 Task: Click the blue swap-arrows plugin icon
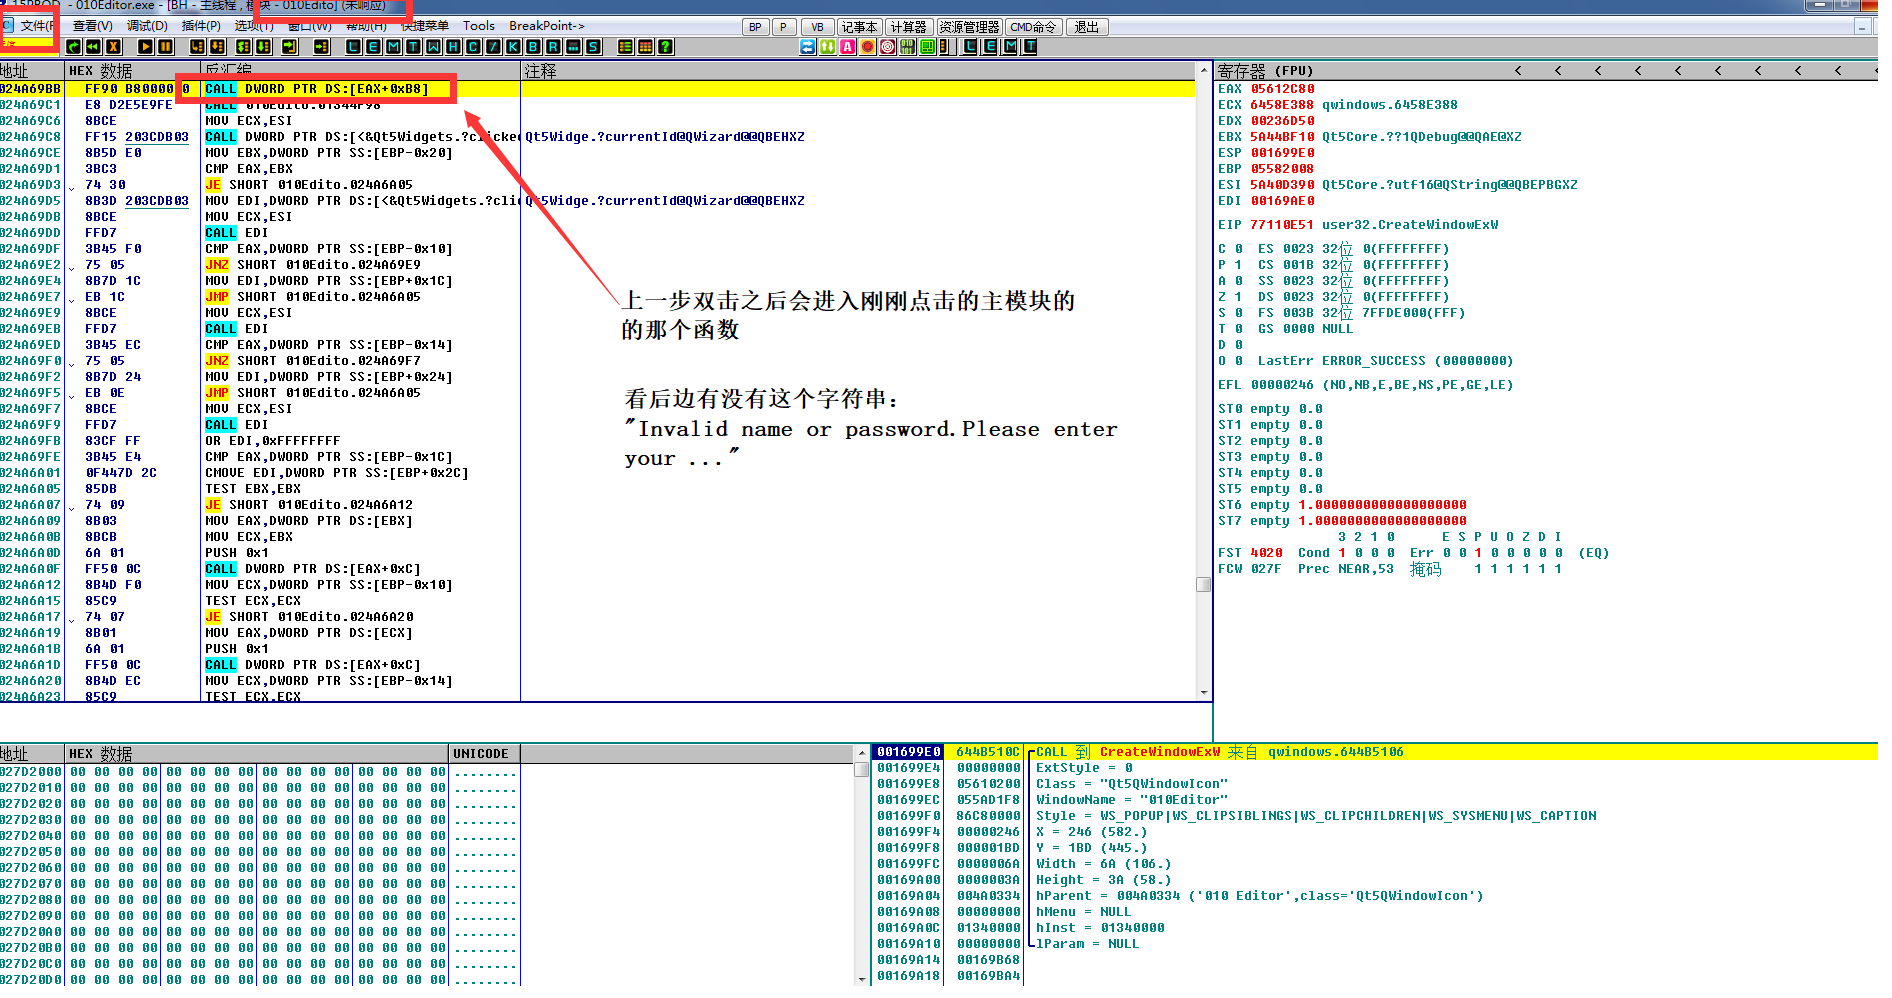[808, 46]
